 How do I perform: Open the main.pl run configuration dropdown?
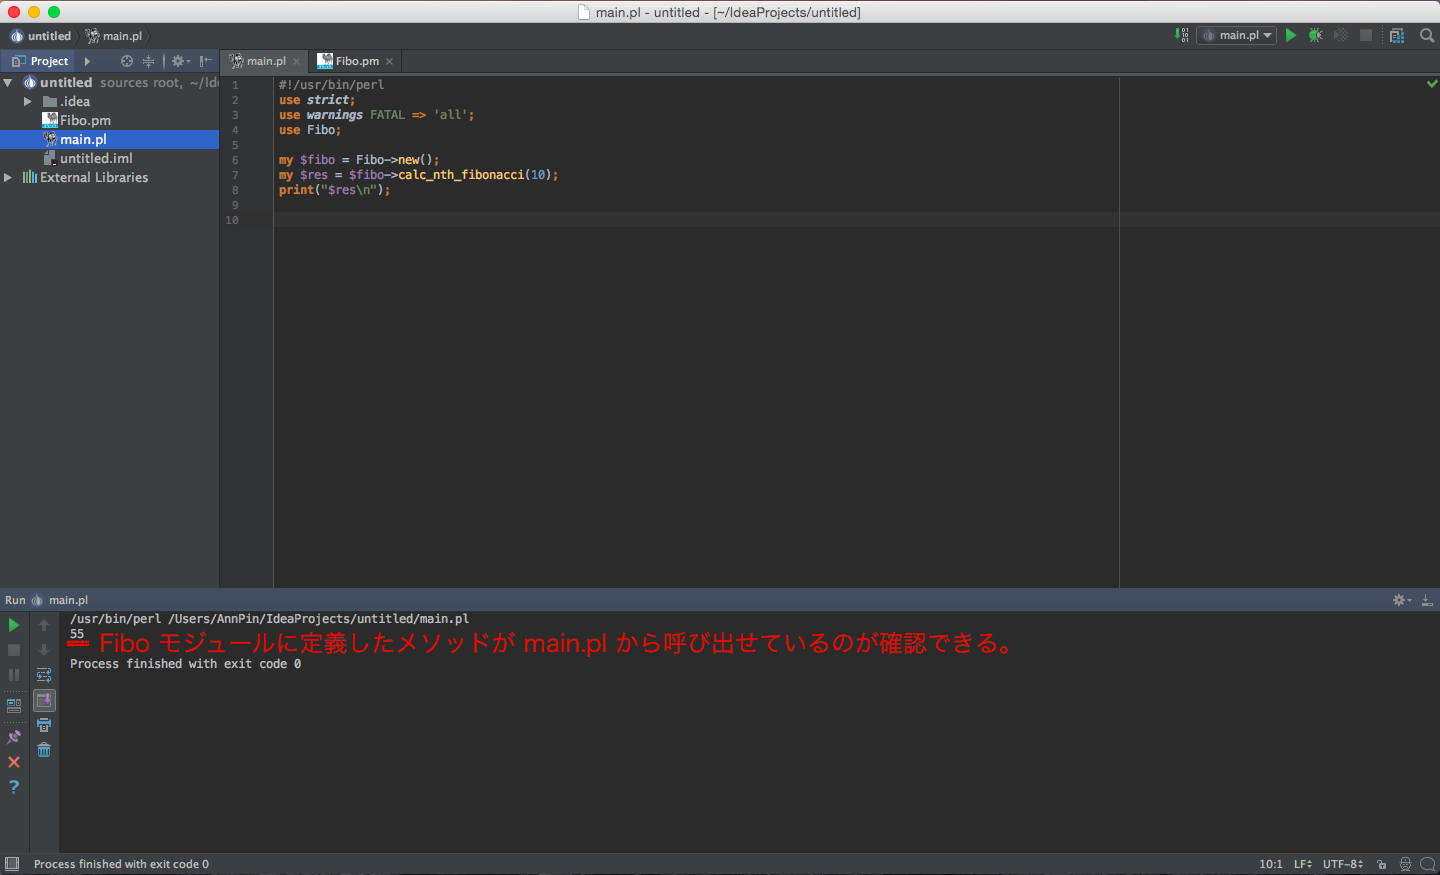(x=1238, y=35)
